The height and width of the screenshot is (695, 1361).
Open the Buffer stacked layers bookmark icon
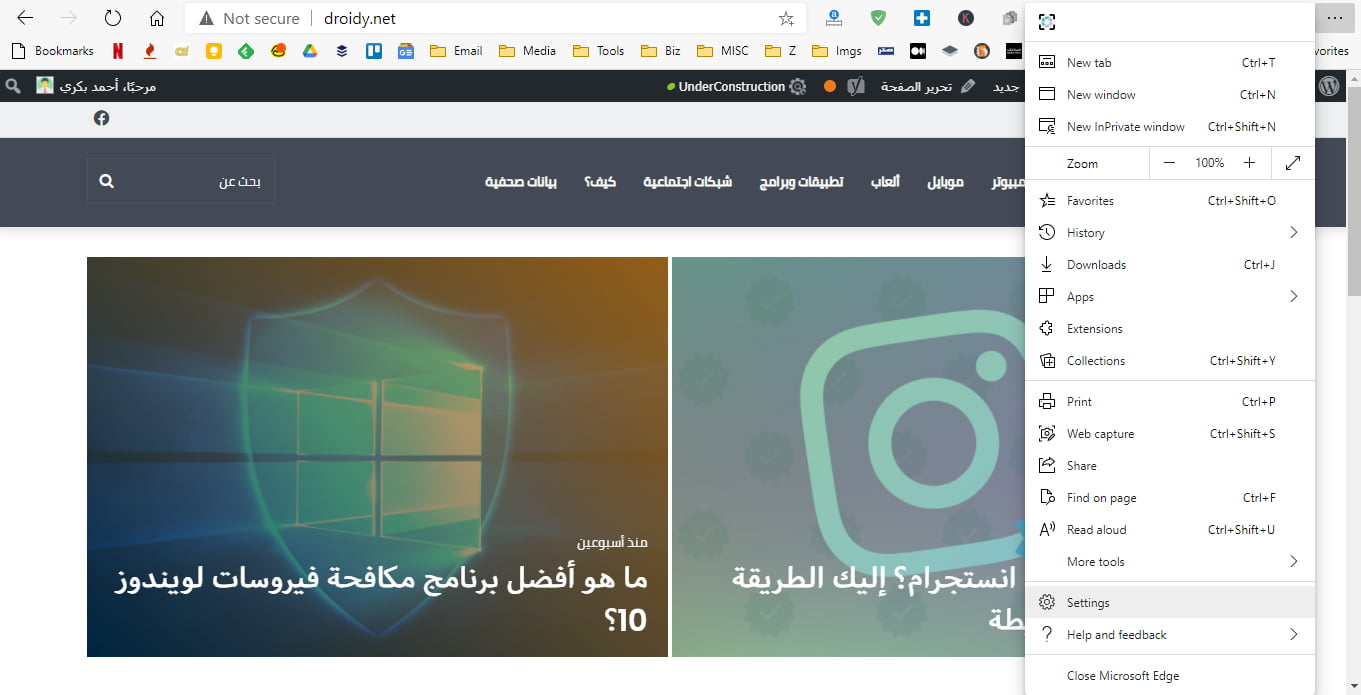(x=342, y=51)
